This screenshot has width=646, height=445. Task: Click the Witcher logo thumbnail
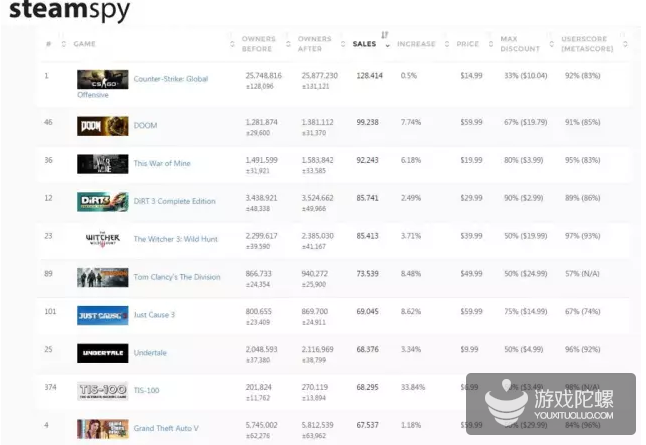click(103, 239)
